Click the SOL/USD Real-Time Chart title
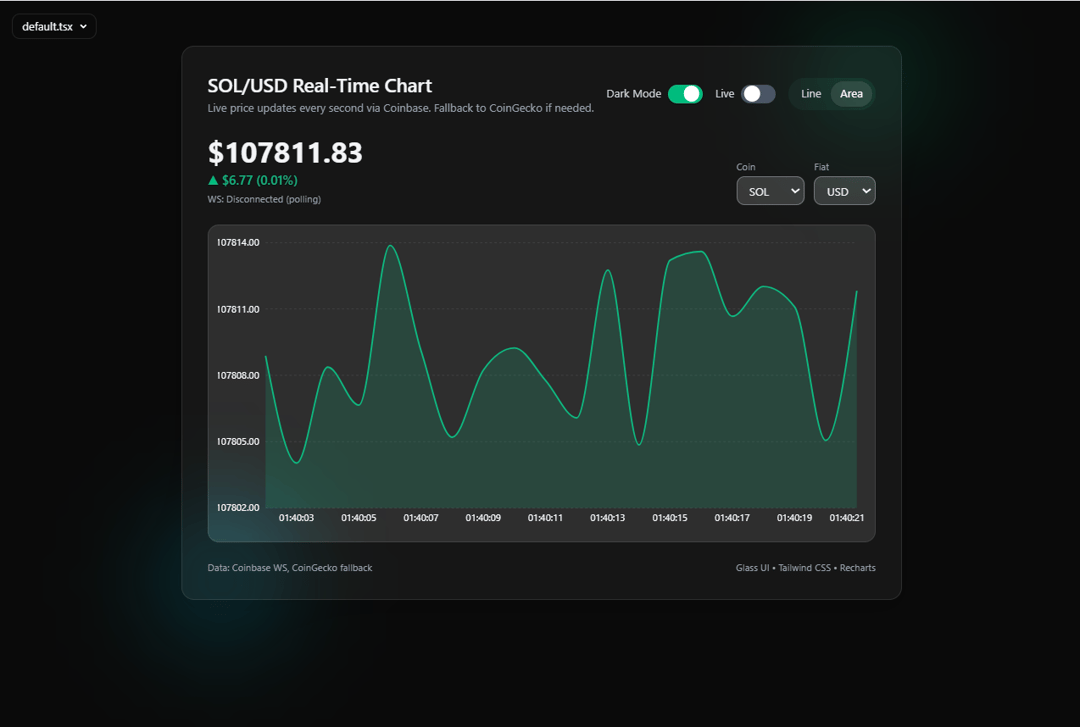Screen dimensions: 1080x727 point(320,85)
